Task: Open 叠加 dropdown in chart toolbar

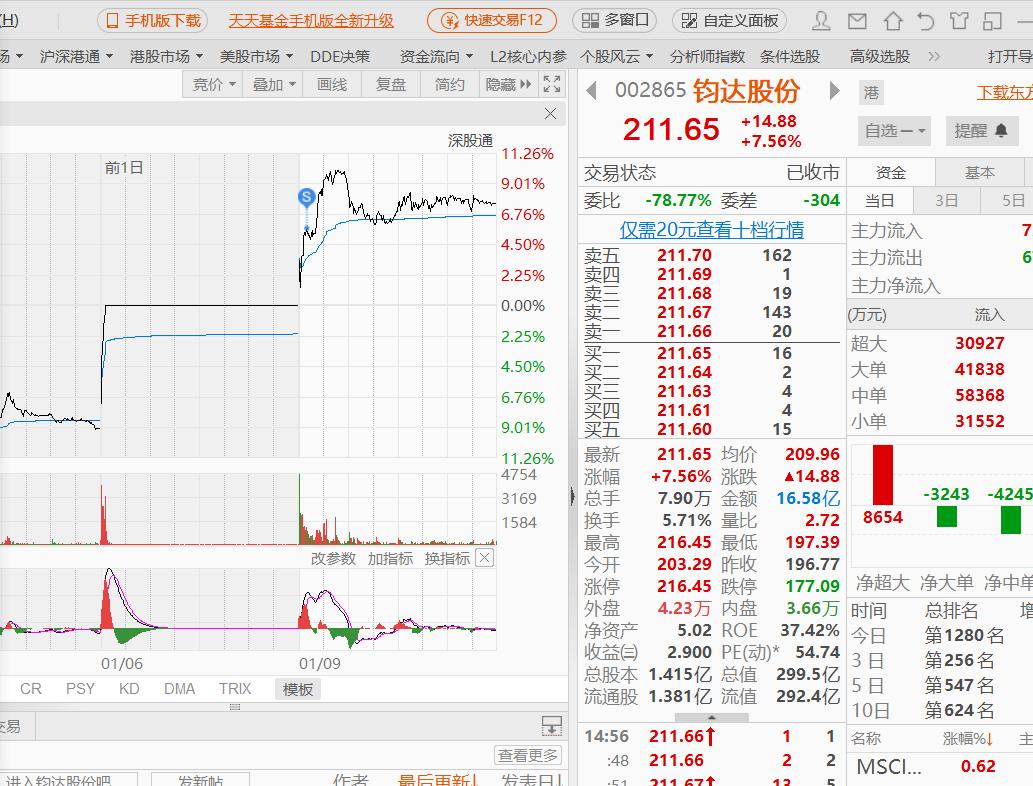Action: coord(273,84)
